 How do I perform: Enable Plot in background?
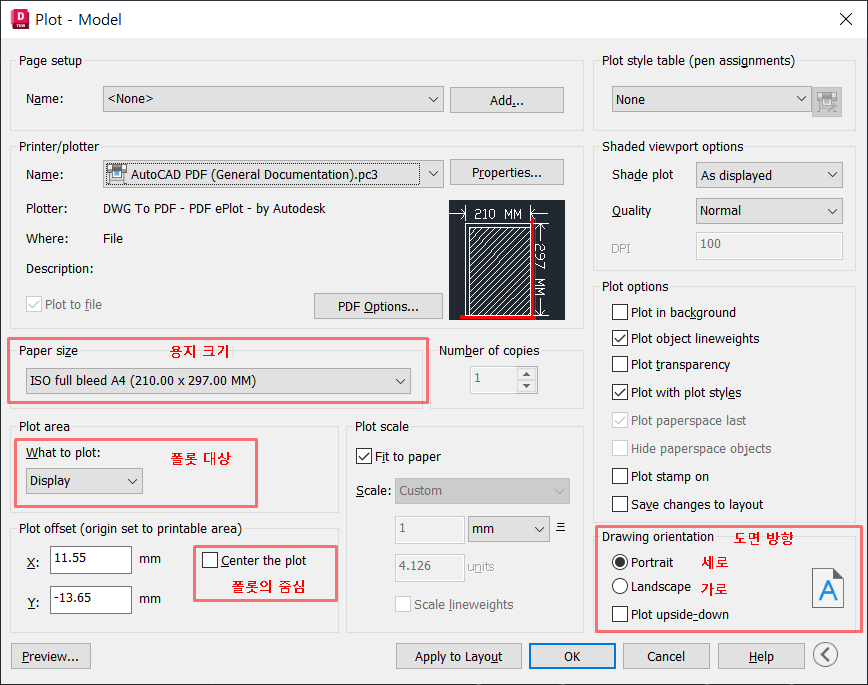point(619,312)
